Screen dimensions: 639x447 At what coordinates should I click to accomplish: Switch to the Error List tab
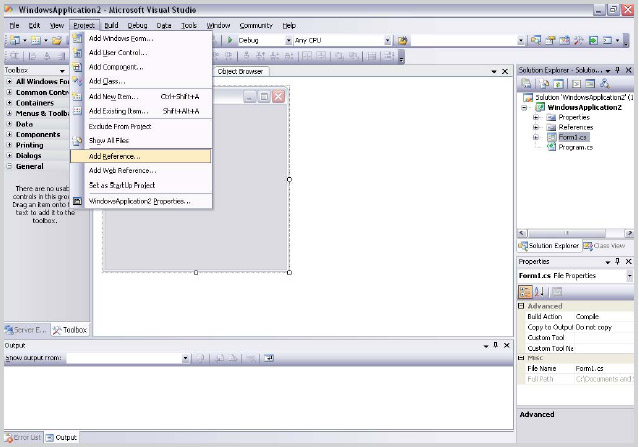click(24, 438)
